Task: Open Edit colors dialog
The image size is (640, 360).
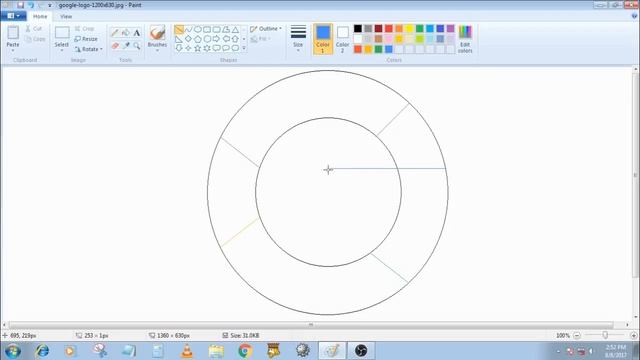Action: click(465, 39)
